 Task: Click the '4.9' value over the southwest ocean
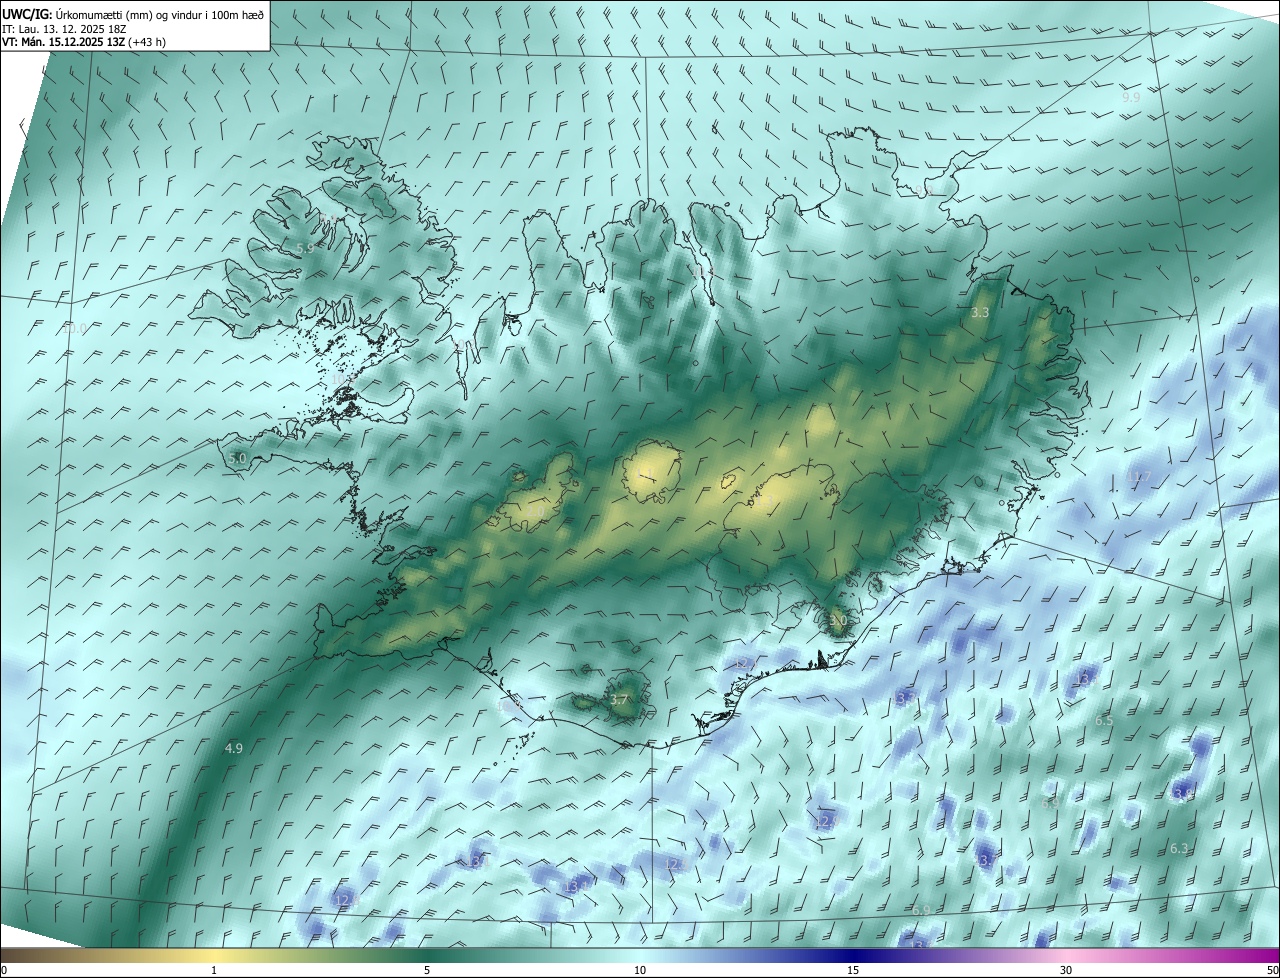pyautogui.click(x=234, y=748)
